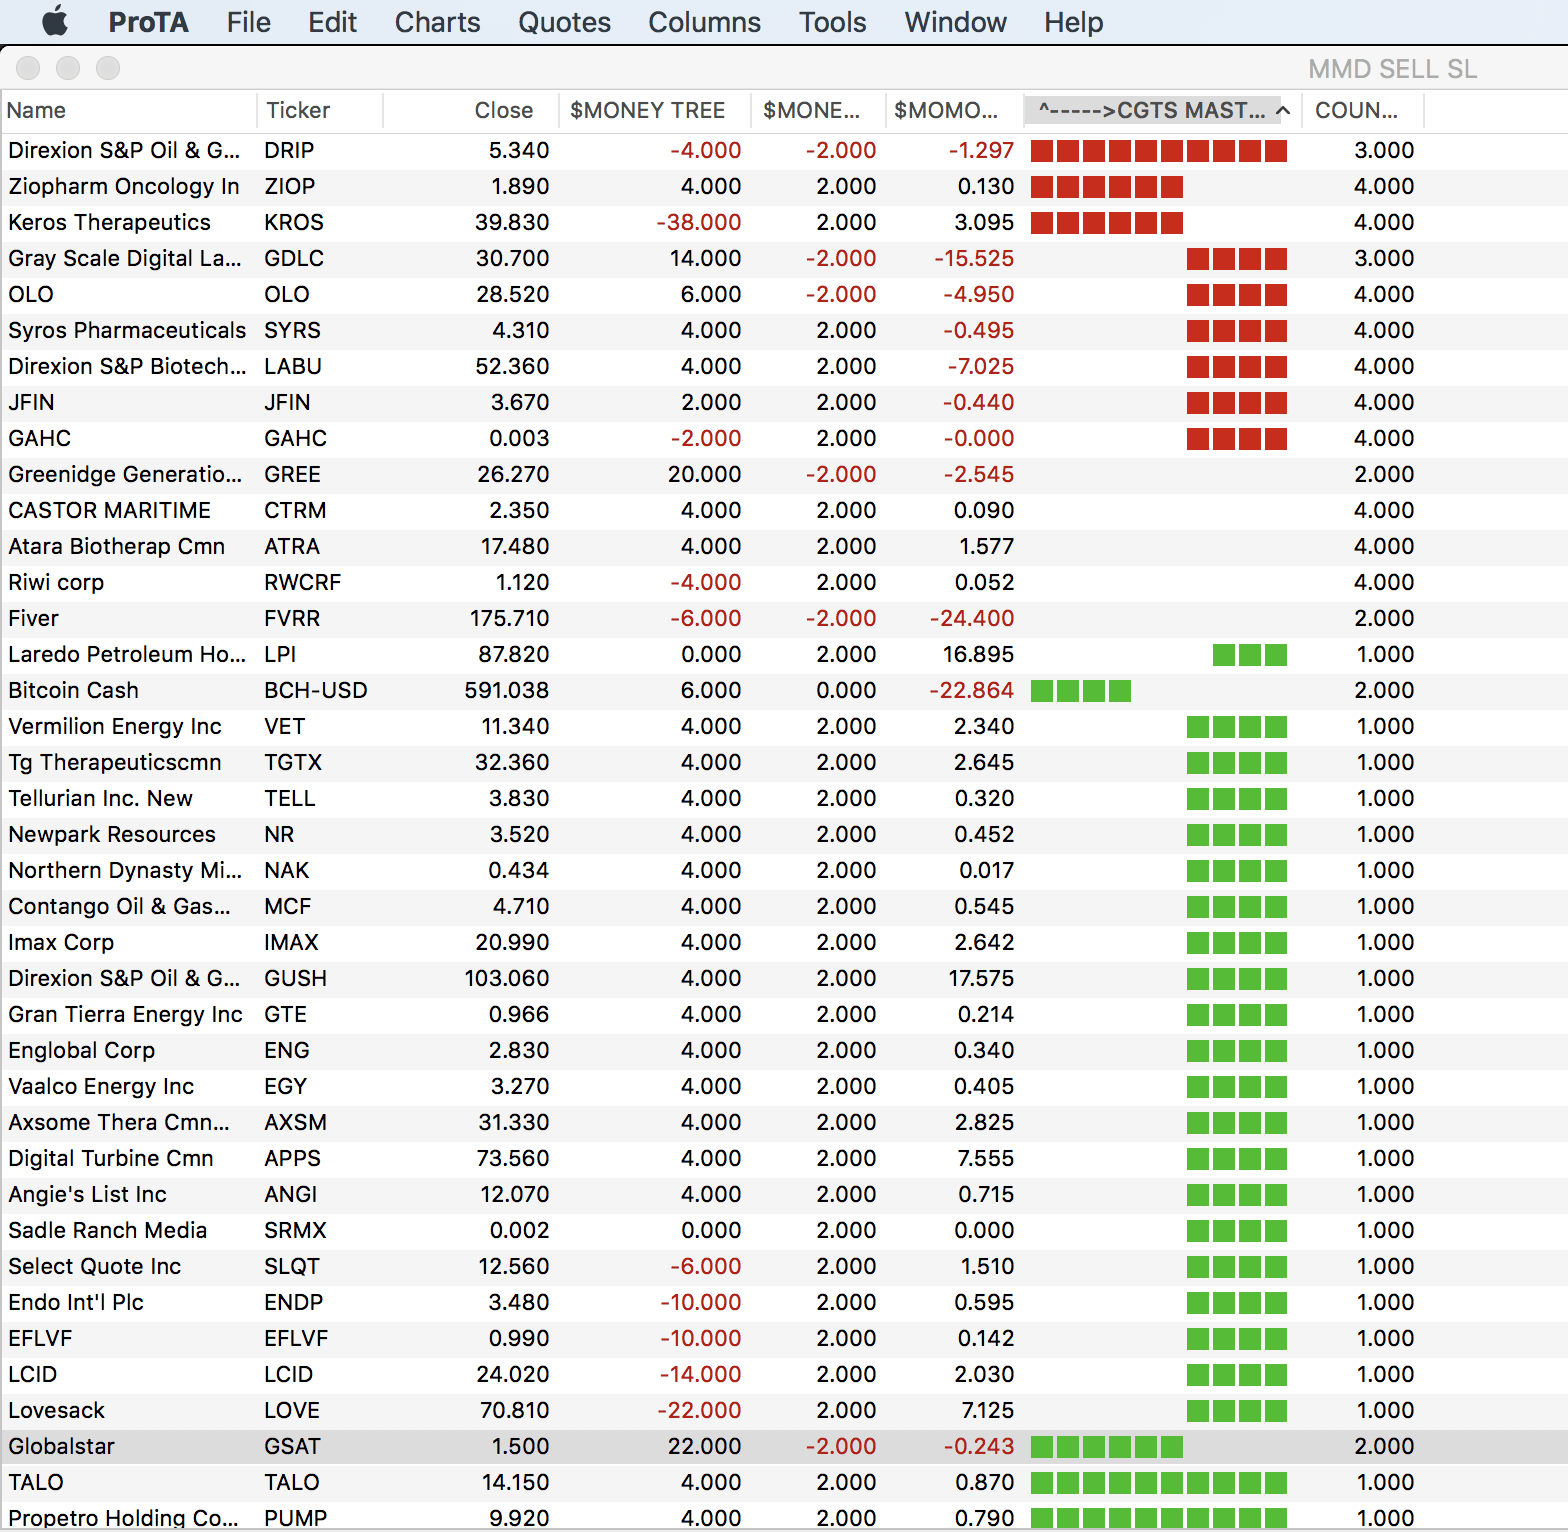1568x1532 pixels.
Task: Click the sort arrow on CGTS MAST column
Action: pyautogui.click(x=1283, y=110)
